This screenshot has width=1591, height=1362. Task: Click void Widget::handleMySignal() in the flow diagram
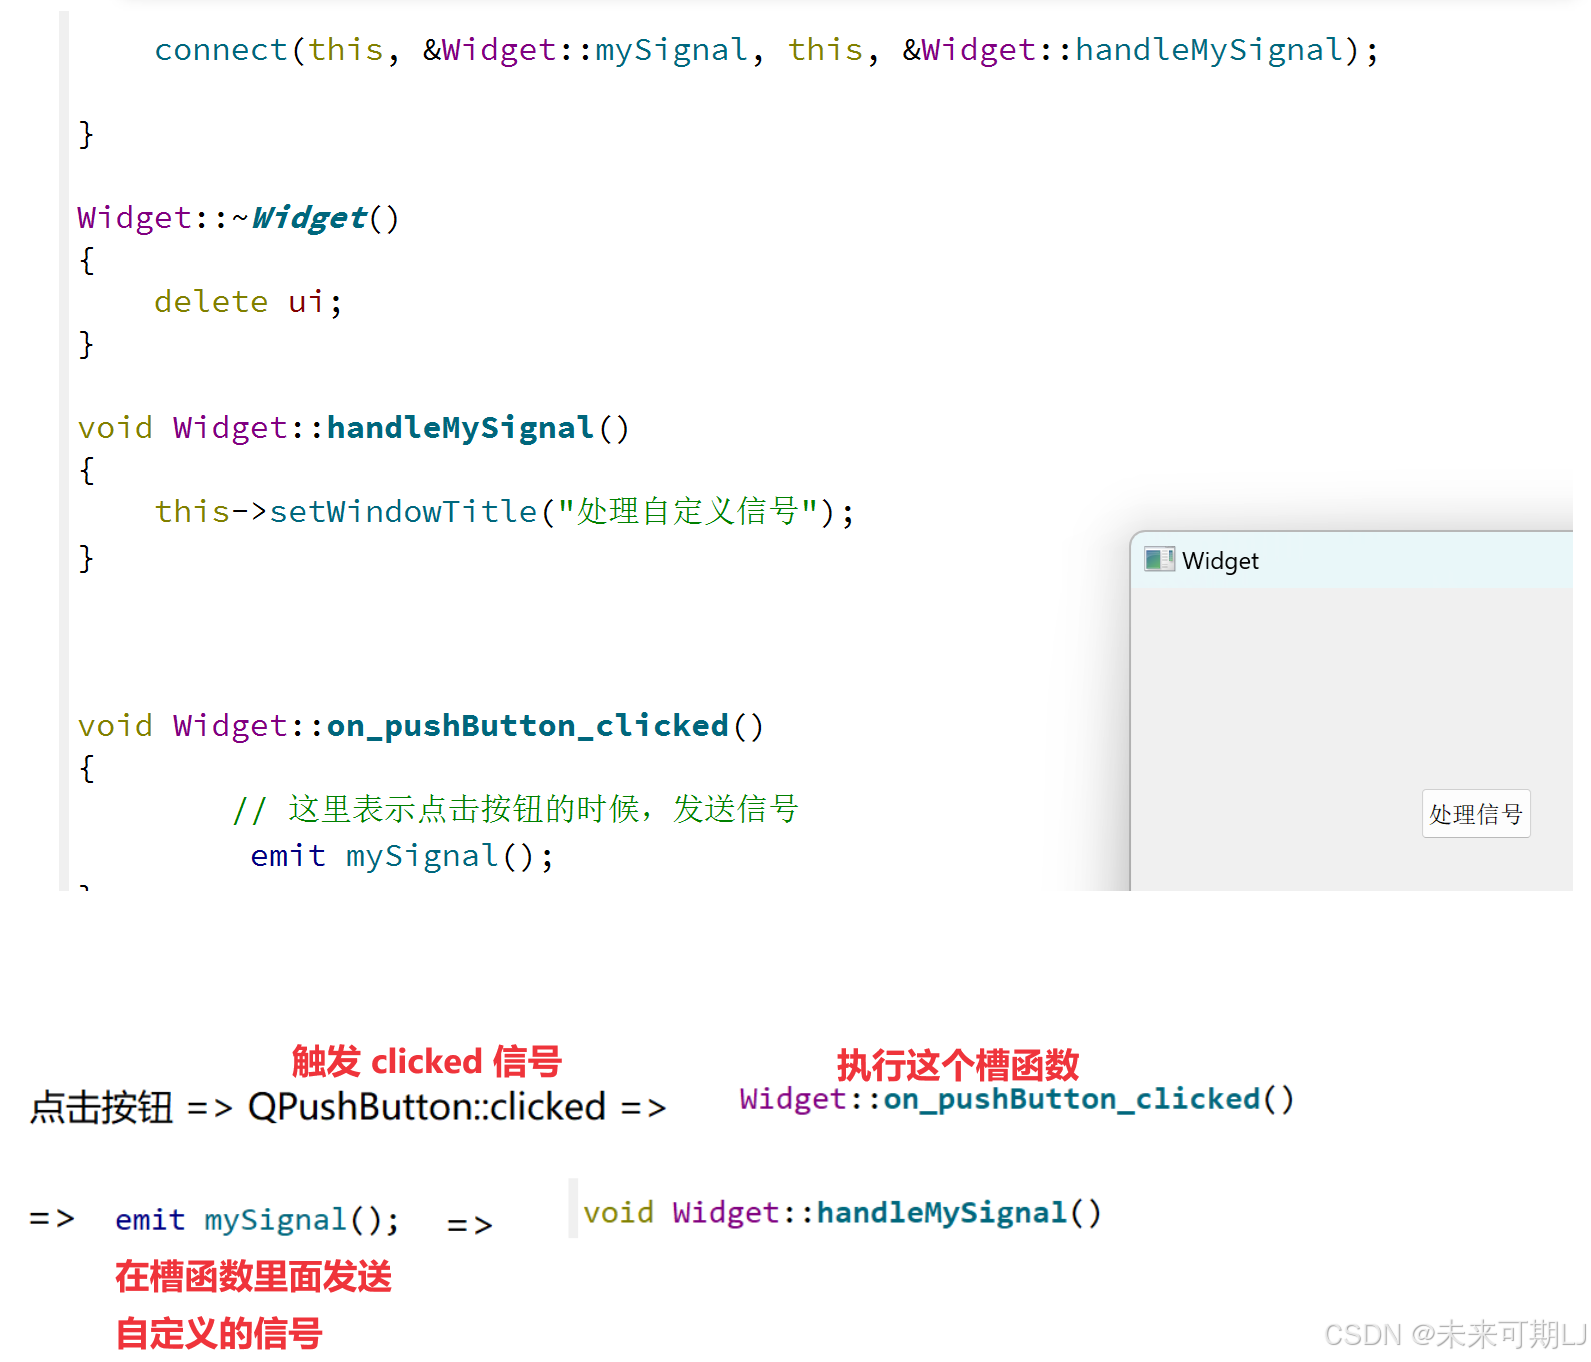(x=842, y=1213)
